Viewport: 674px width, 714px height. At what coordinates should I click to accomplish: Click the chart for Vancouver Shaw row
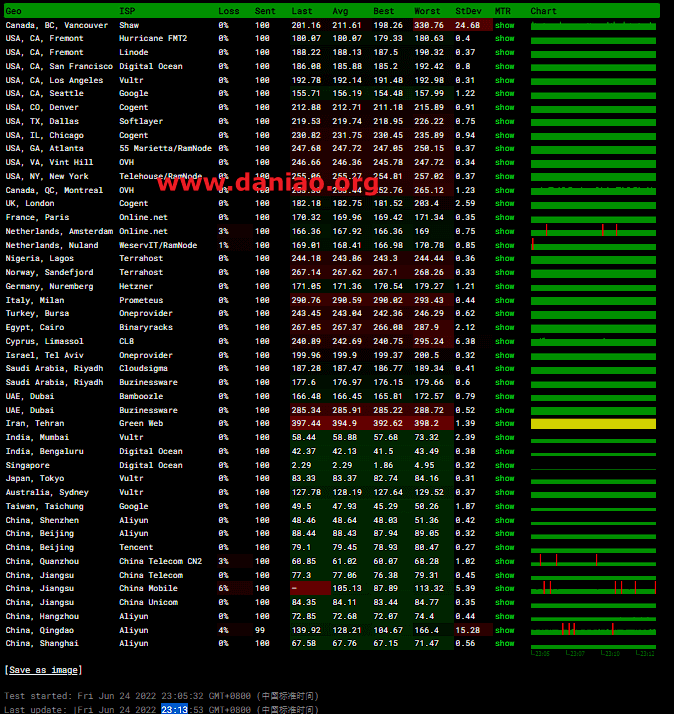[x=593, y=26]
